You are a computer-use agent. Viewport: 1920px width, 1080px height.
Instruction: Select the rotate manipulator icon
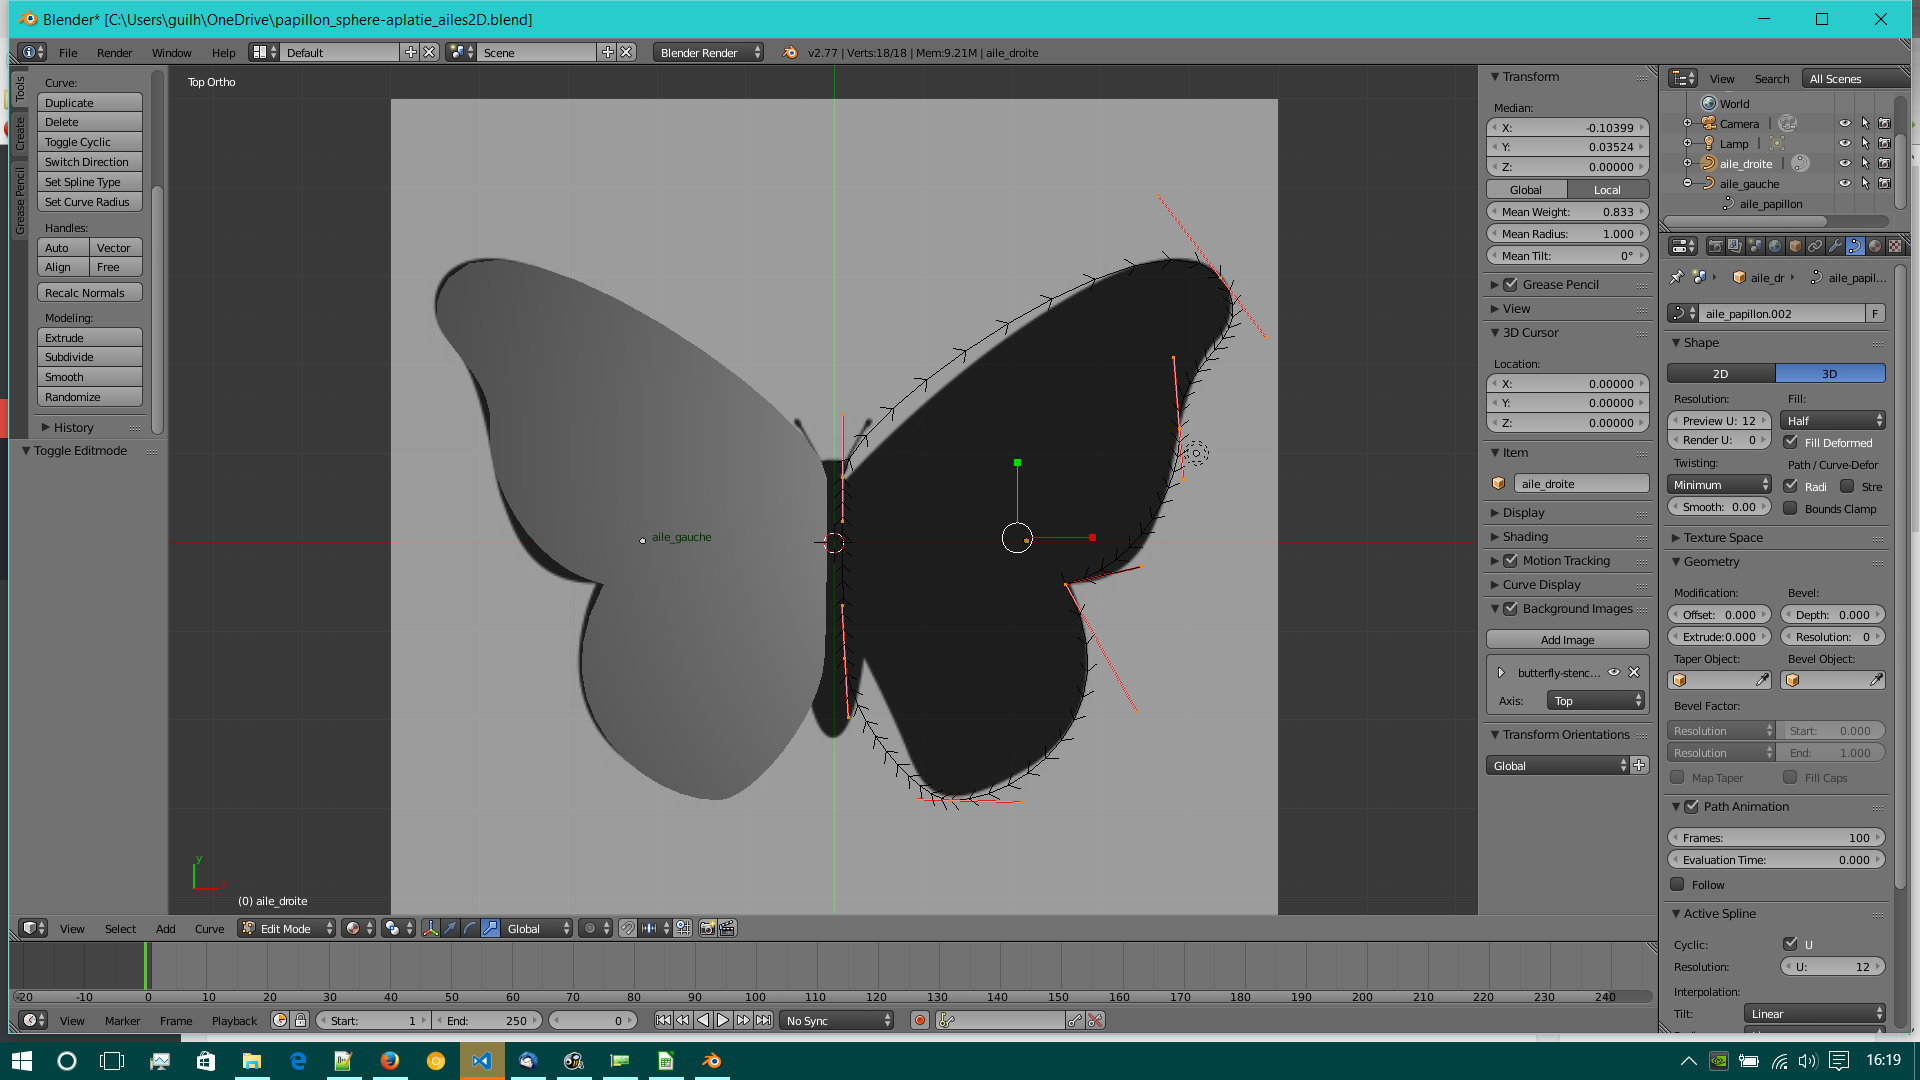coord(470,929)
